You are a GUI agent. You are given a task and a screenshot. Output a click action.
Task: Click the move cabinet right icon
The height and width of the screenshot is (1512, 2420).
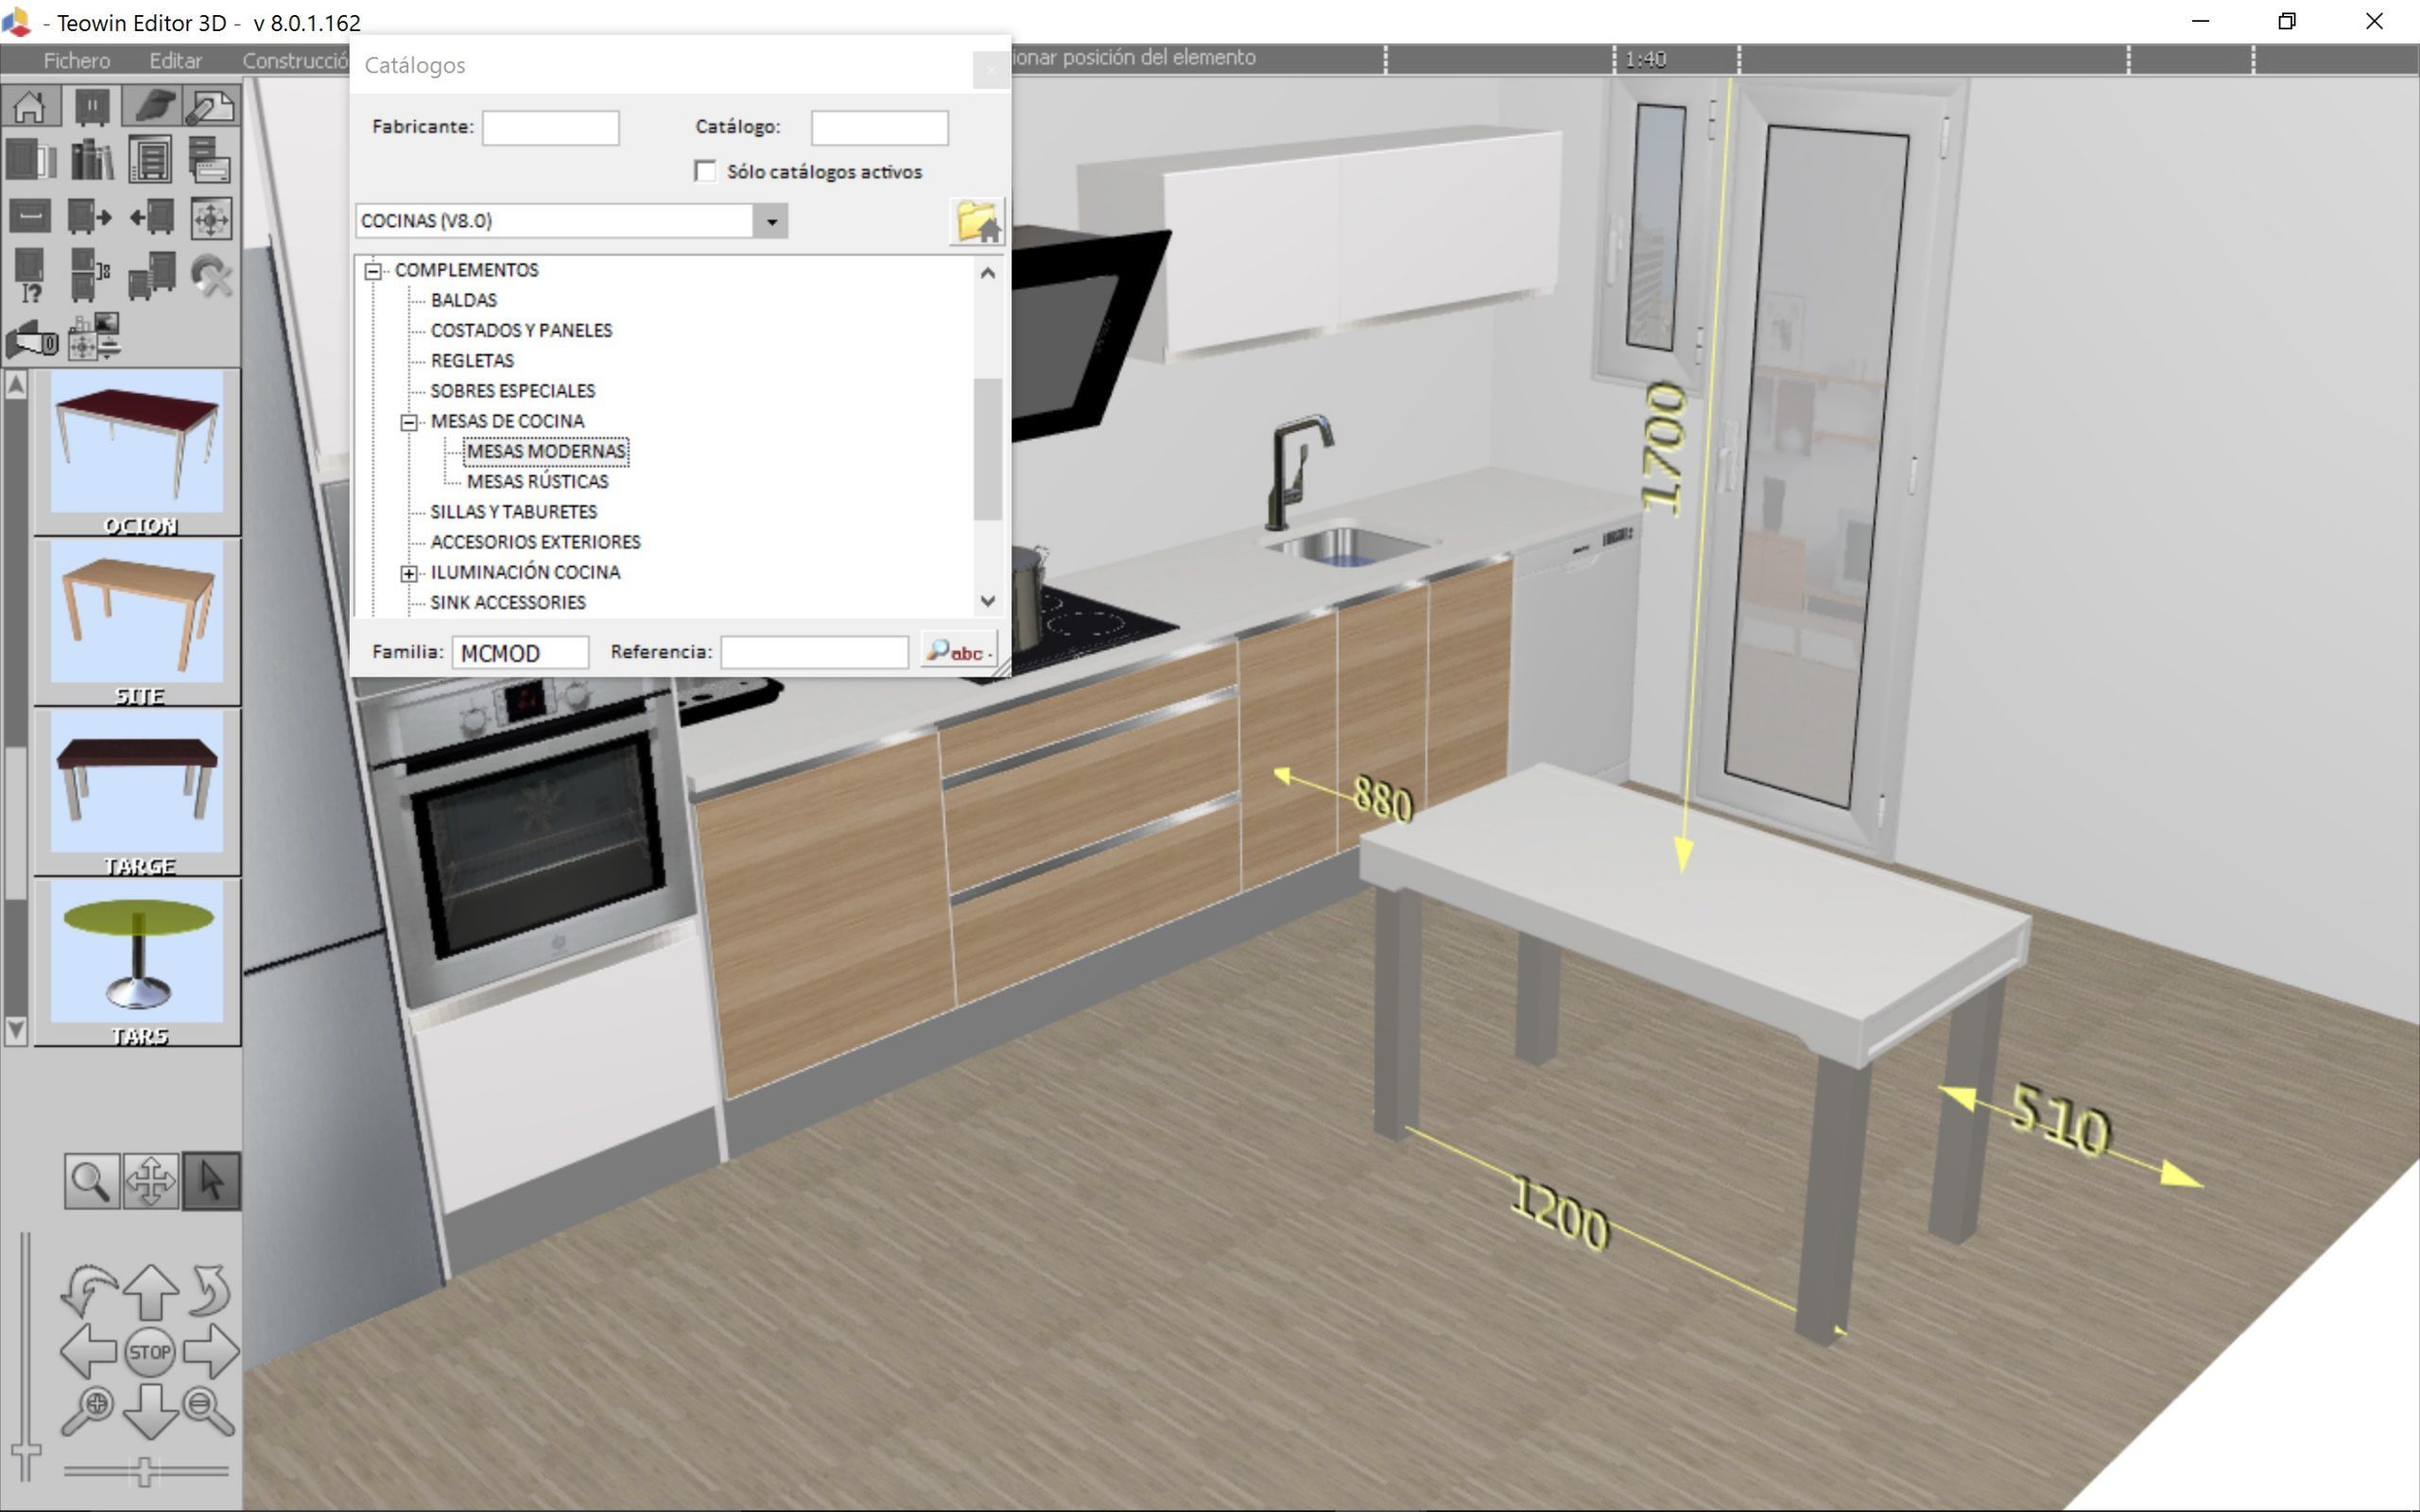(91, 217)
